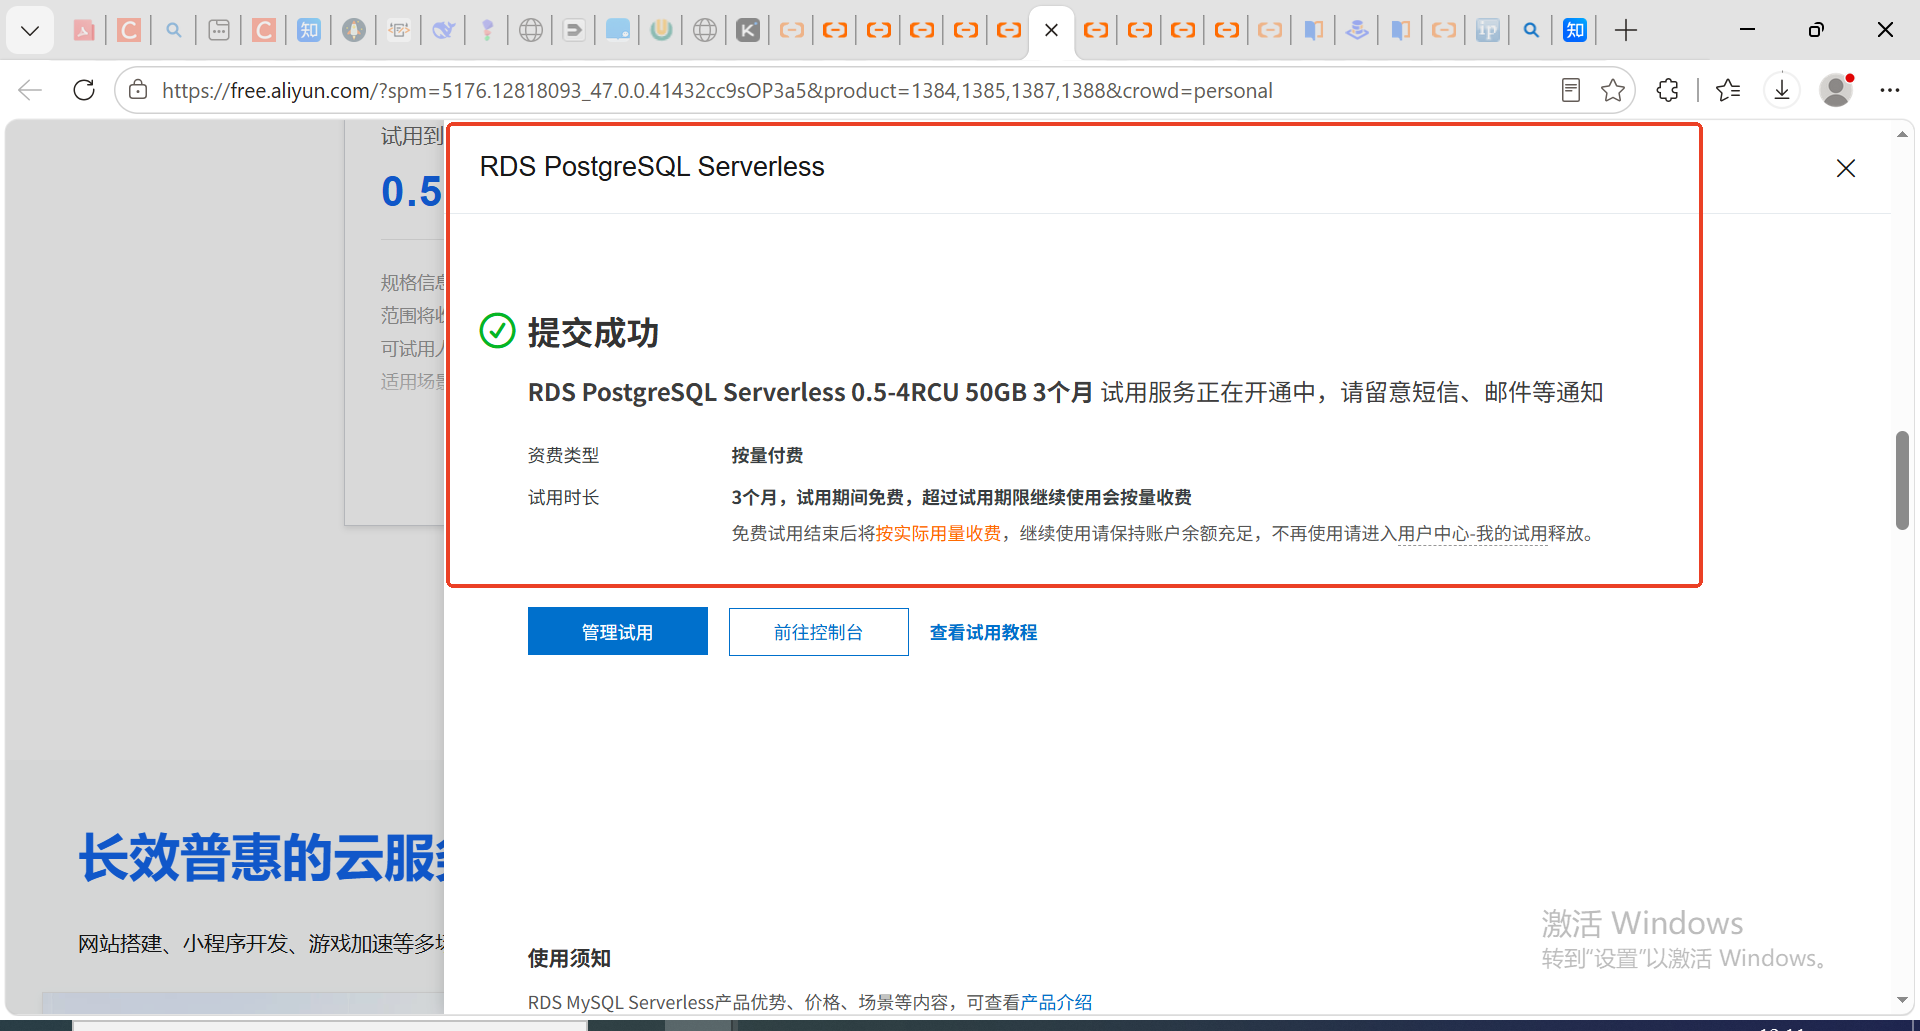The width and height of the screenshot is (1920, 1031).
Task: Open a new browser tab
Action: pos(1626,30)
